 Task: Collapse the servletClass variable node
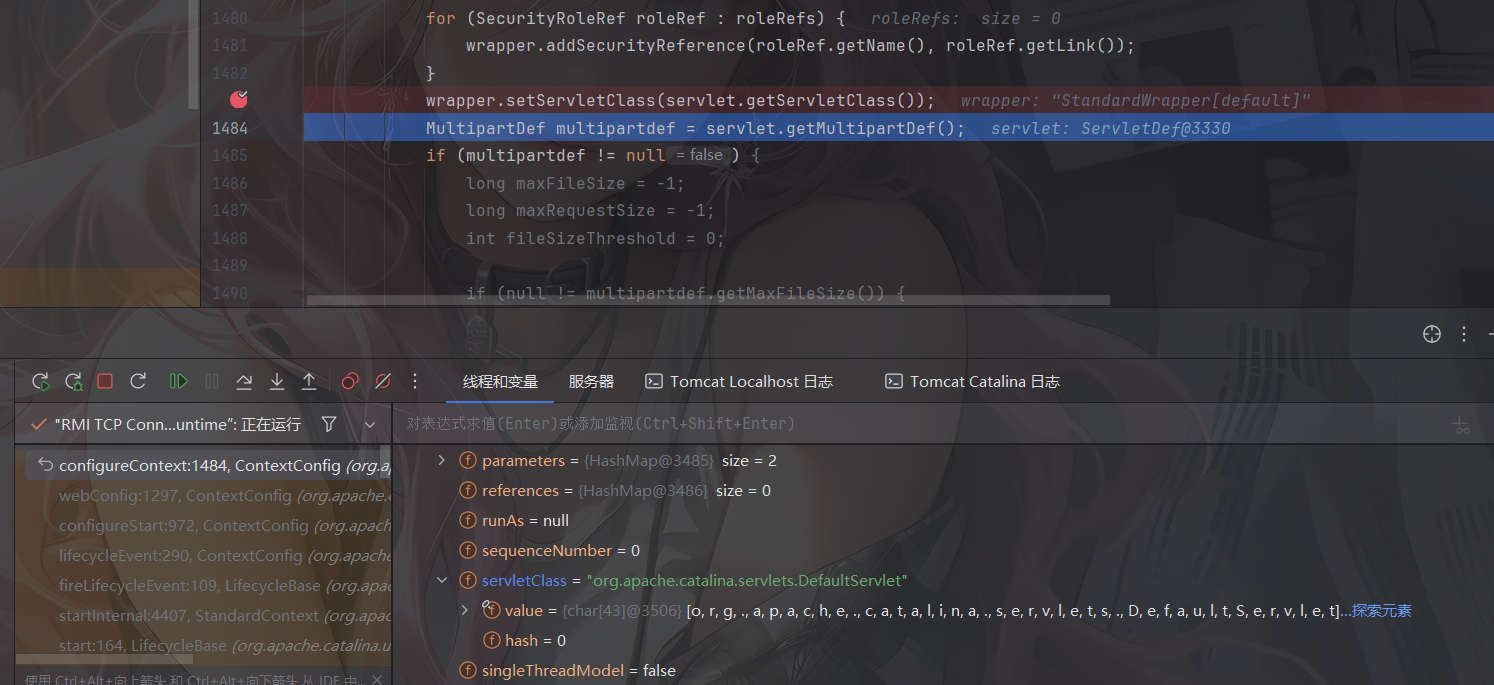[x=442, y=581]
